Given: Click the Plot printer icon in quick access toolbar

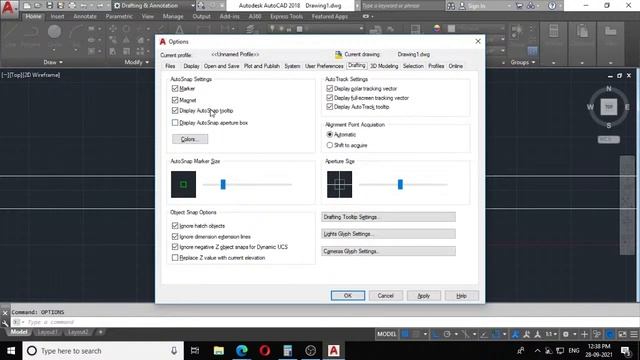Looking at the screenshot, I should click(72, 6).
